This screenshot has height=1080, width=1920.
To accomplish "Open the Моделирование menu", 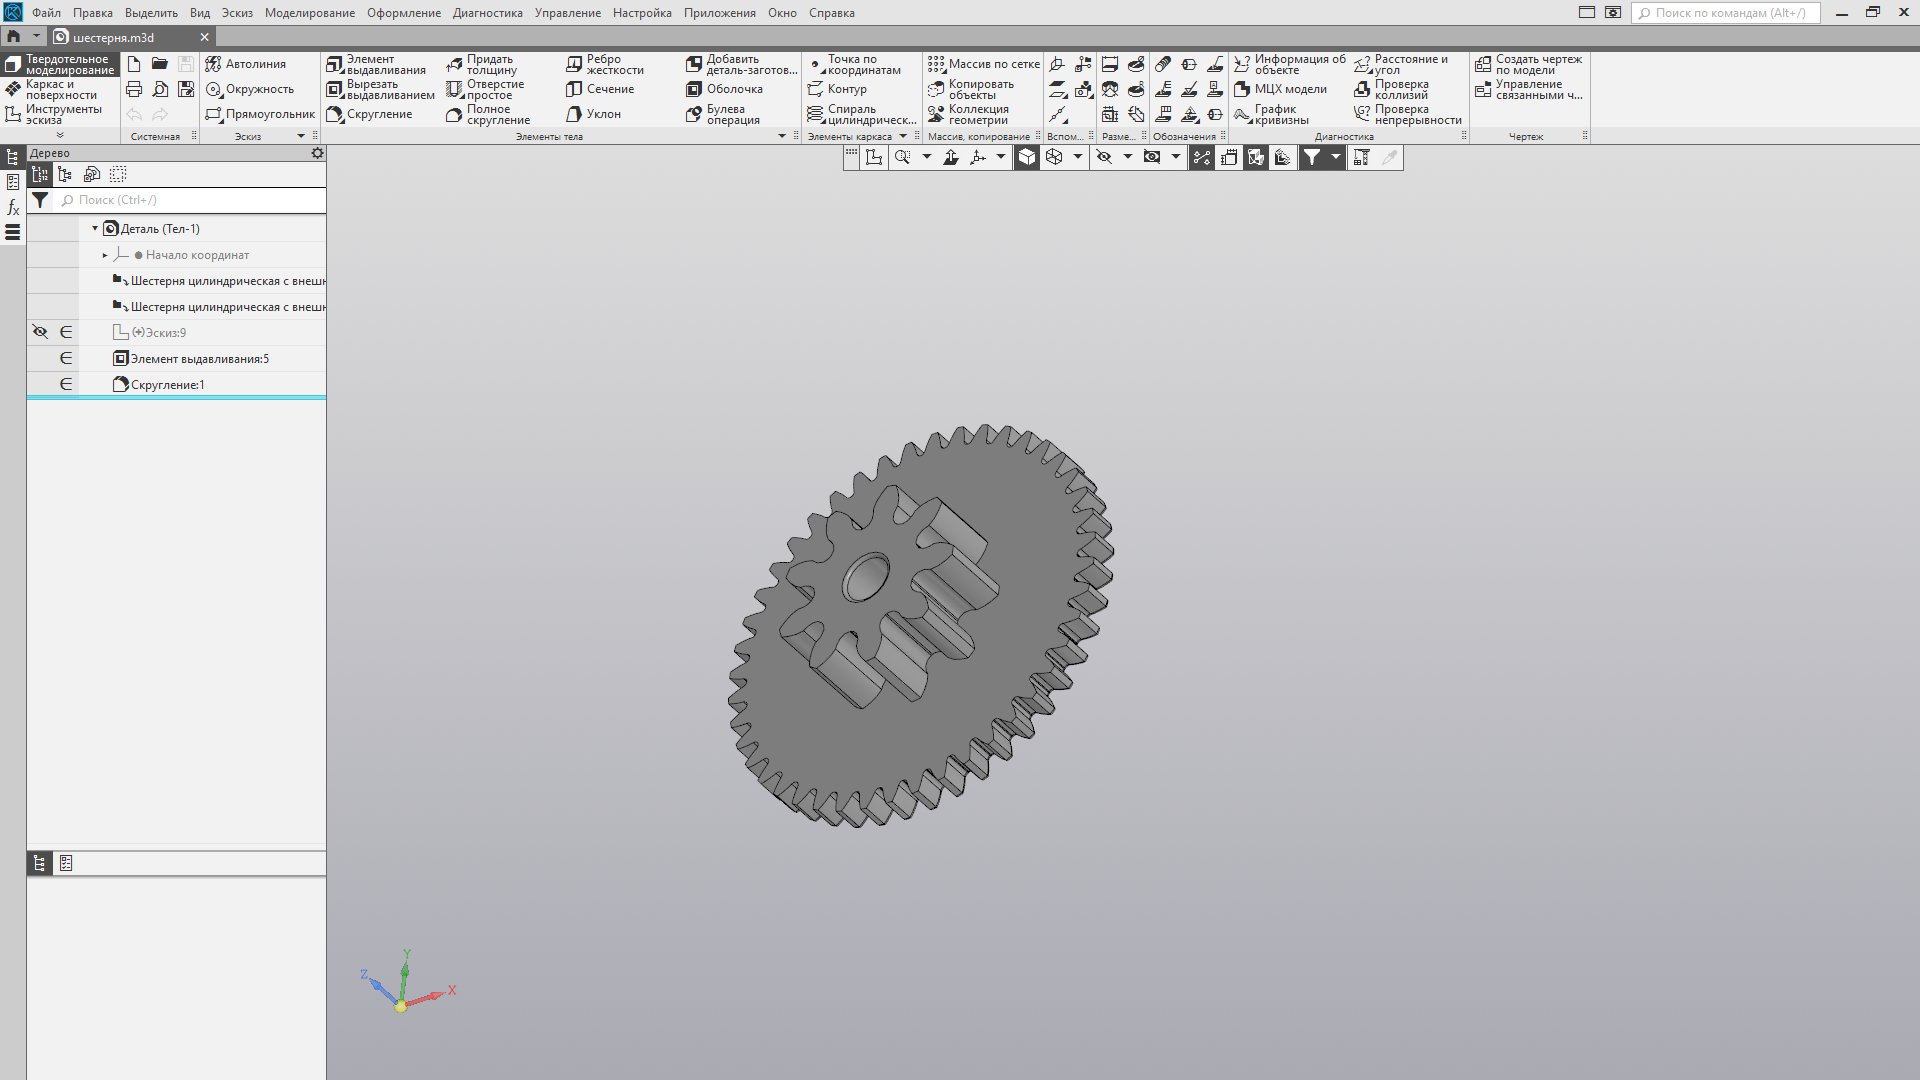I will point(309,13).
